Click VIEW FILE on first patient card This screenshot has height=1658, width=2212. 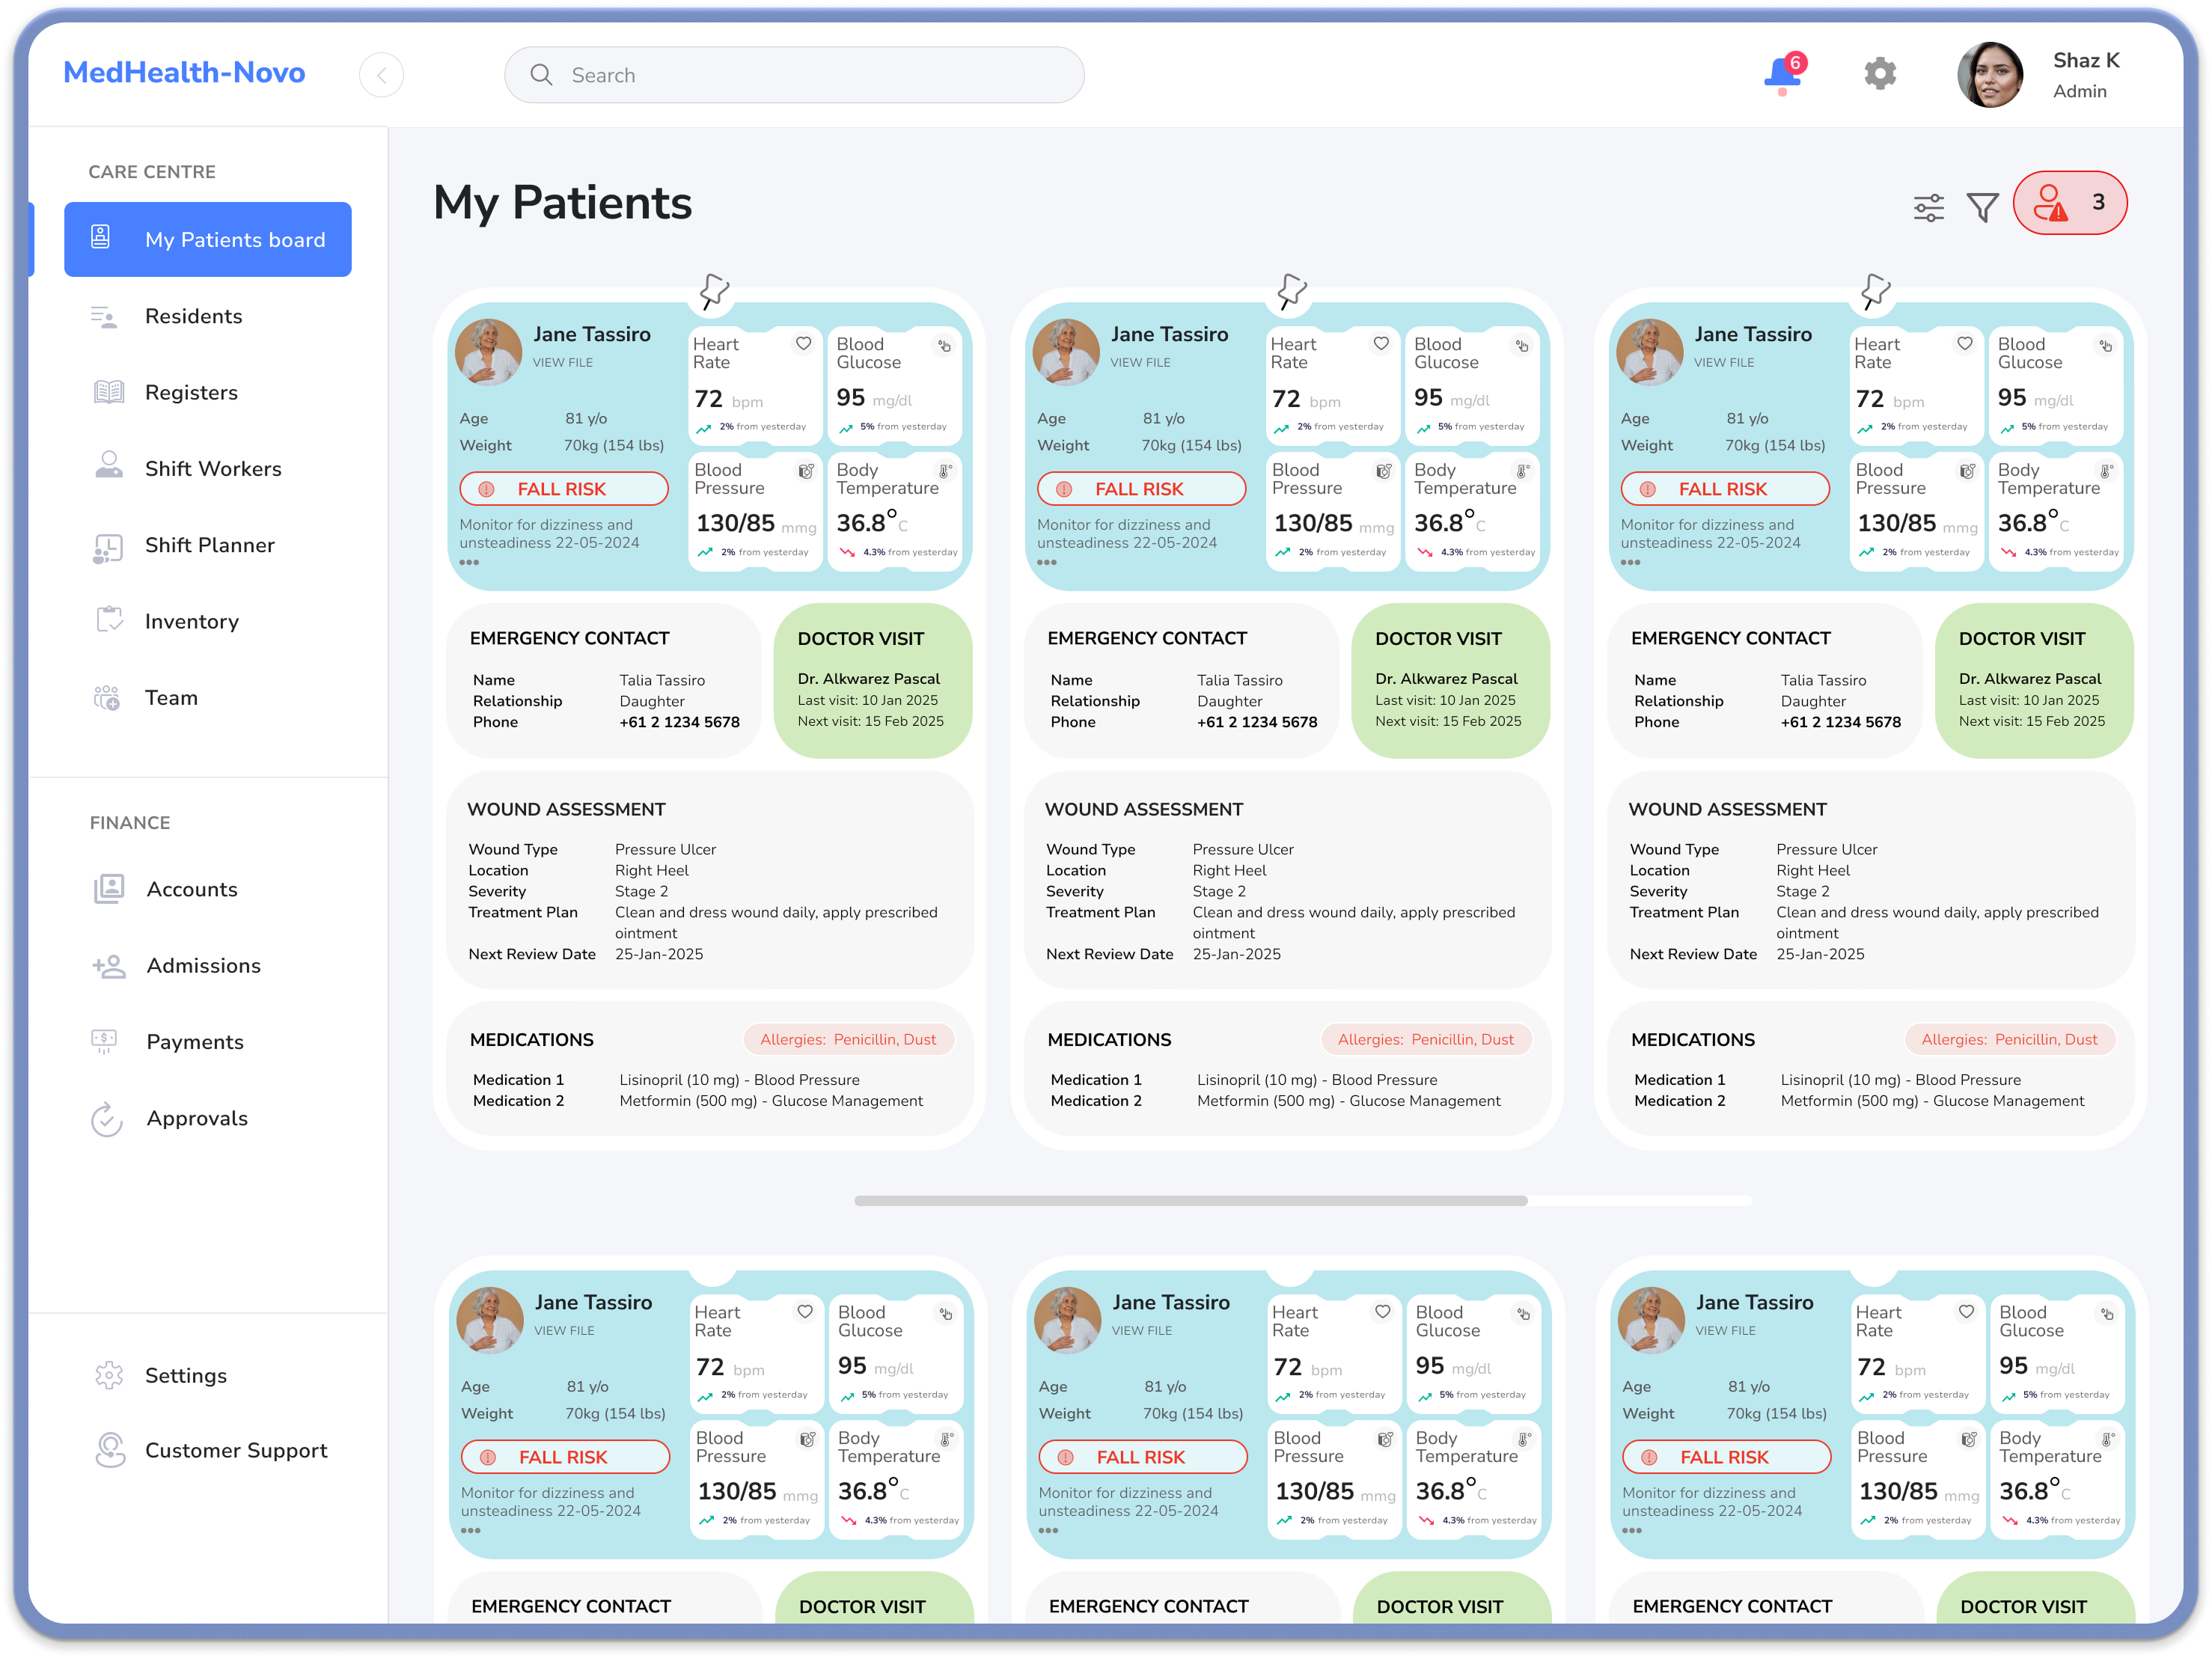[562, 363]
